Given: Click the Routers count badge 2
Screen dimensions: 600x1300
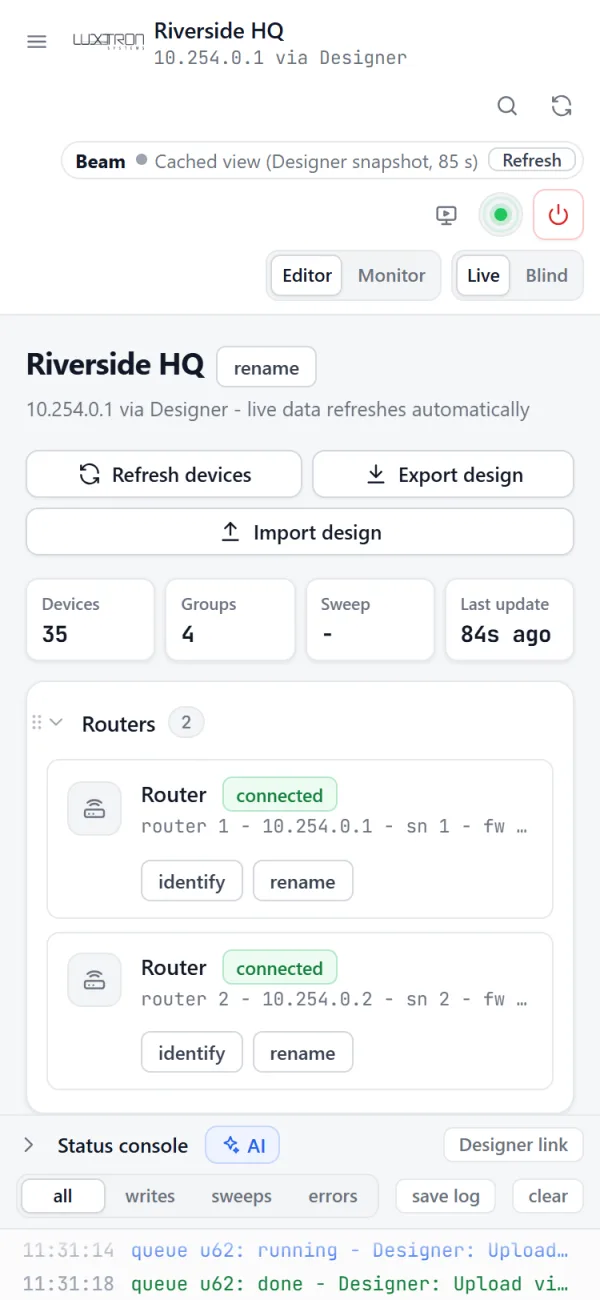Looking at the screenshot, I should point(186,722).
